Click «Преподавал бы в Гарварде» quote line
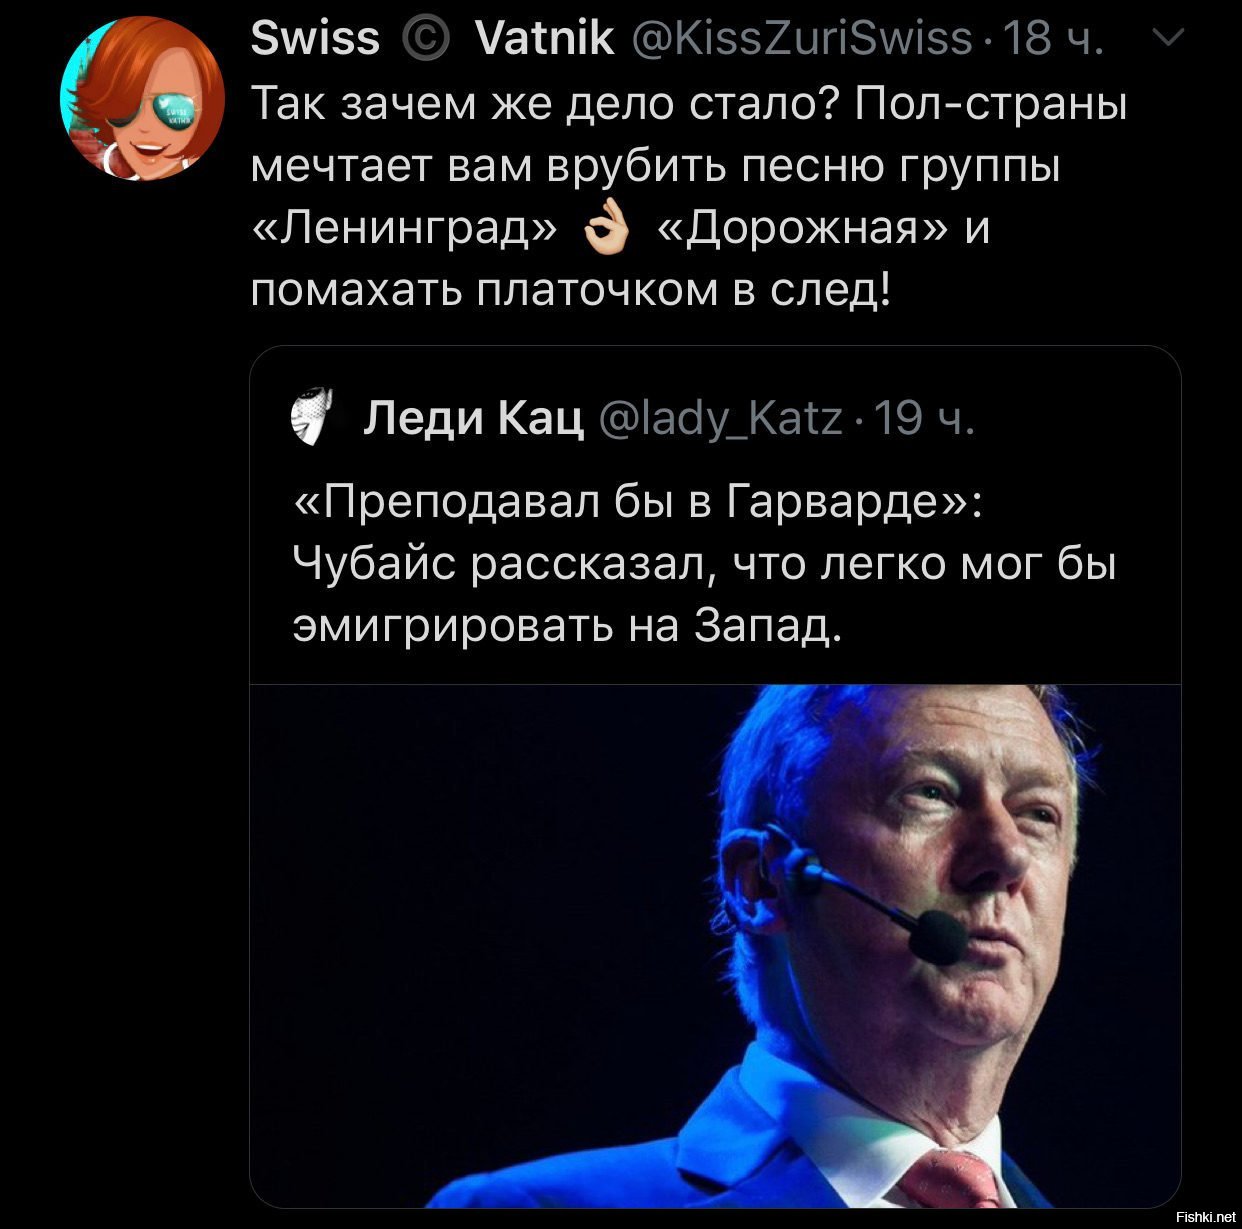The image size is (1242, 1229). coord(637,502)
